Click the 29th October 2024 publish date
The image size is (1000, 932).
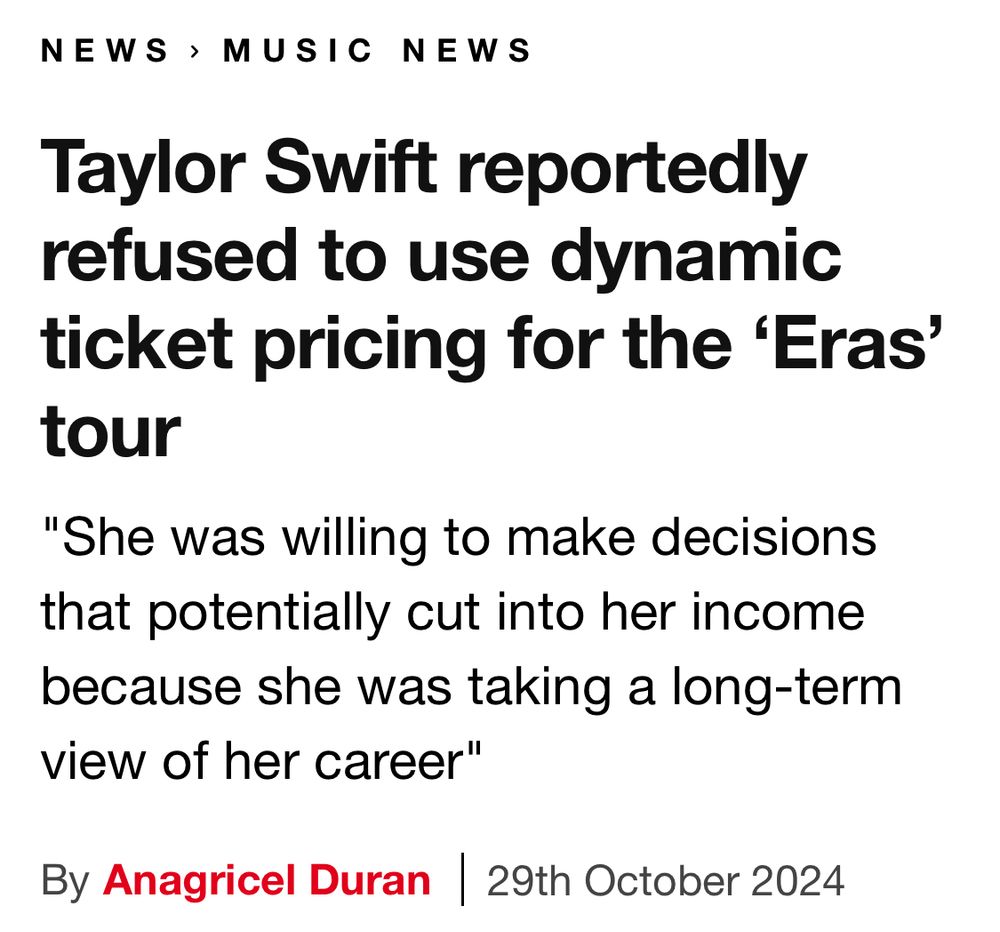[x=665, y=881]
